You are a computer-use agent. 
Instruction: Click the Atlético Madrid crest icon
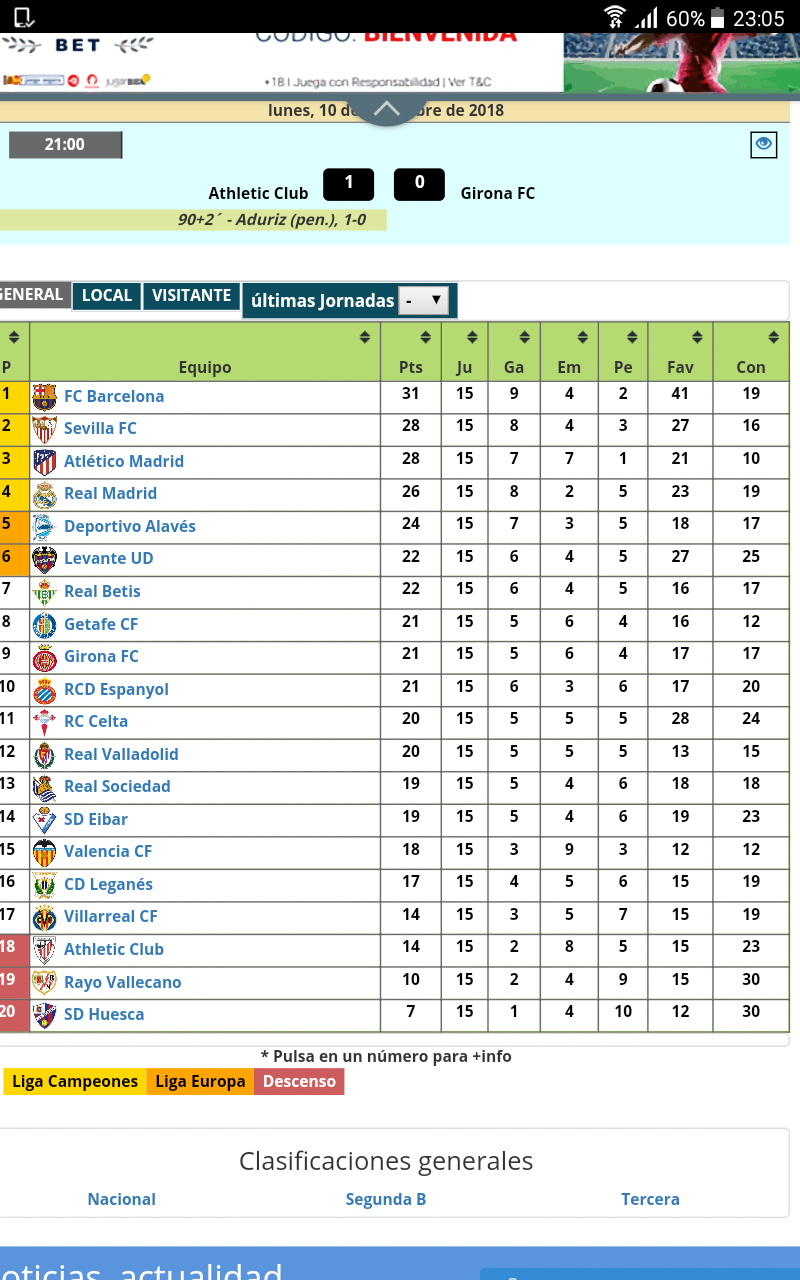[x=45, y=462]
